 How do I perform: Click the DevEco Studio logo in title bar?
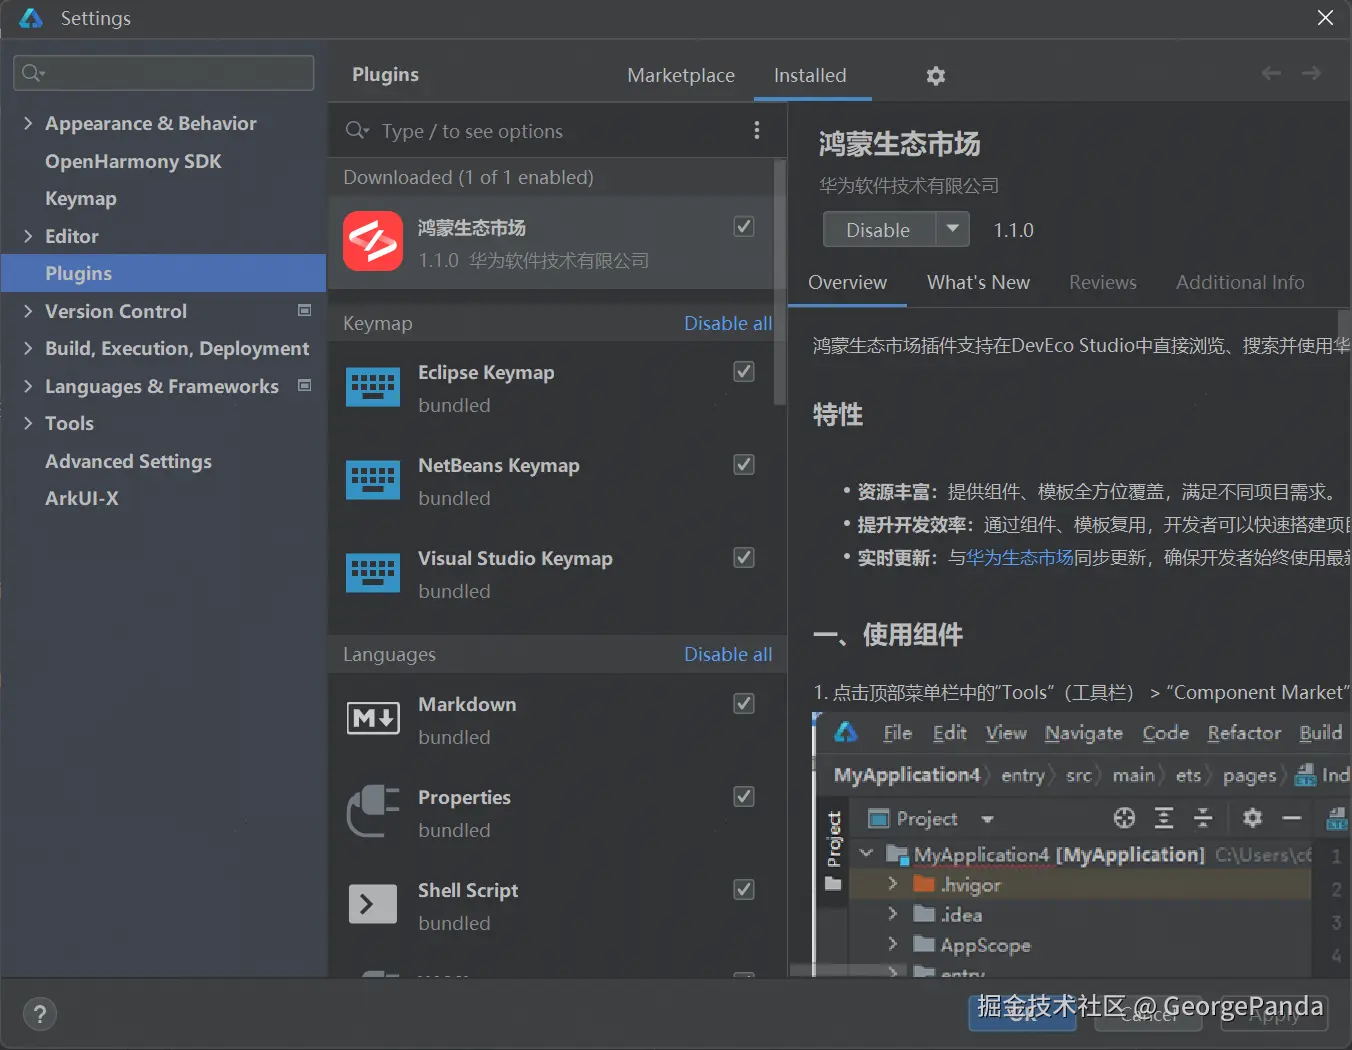click(31, 18)
